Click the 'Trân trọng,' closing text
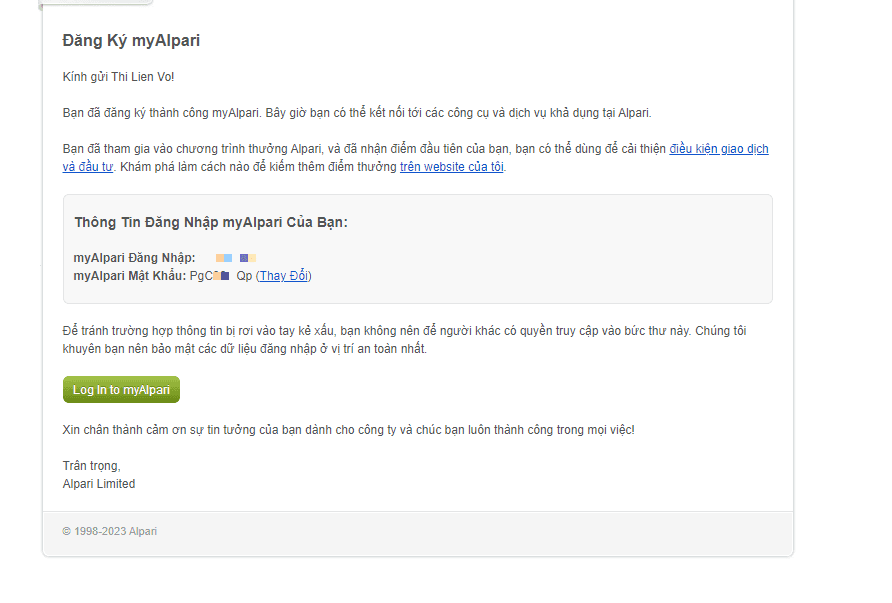Screen dimensions: 892x603 click(x=92, y=466)
